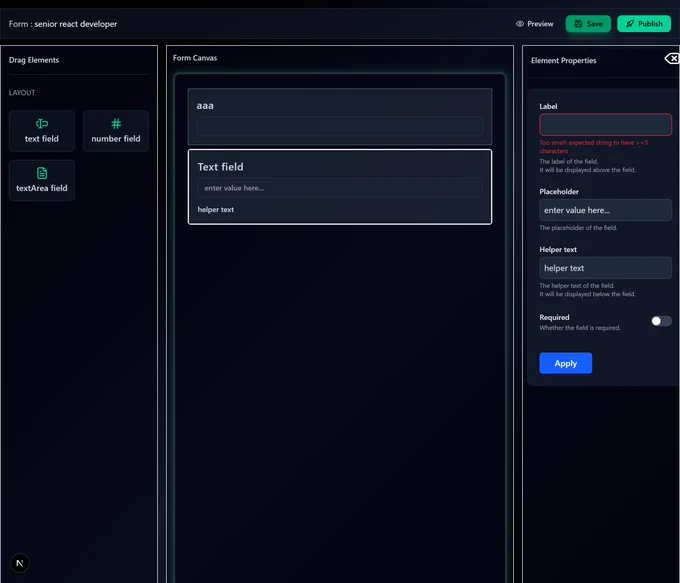Click the Next.js N badge icon

click(x=20, y=563)
